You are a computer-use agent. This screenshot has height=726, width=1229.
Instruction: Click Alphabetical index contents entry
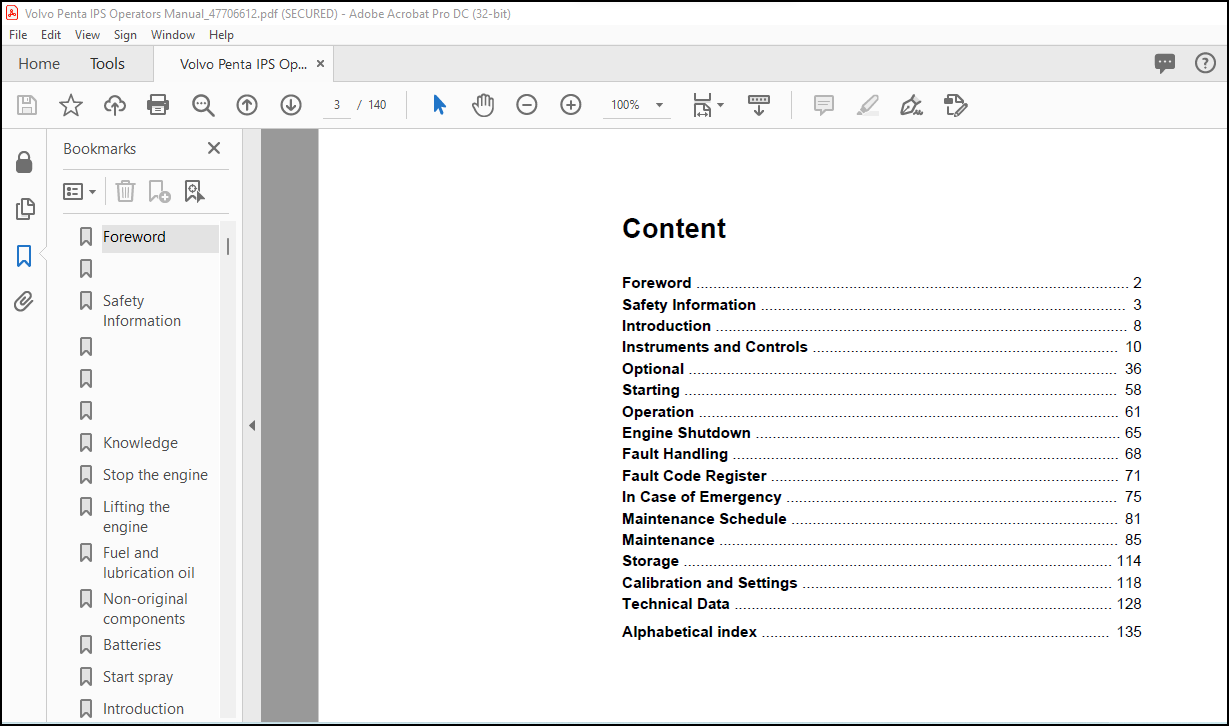(881, 632)
